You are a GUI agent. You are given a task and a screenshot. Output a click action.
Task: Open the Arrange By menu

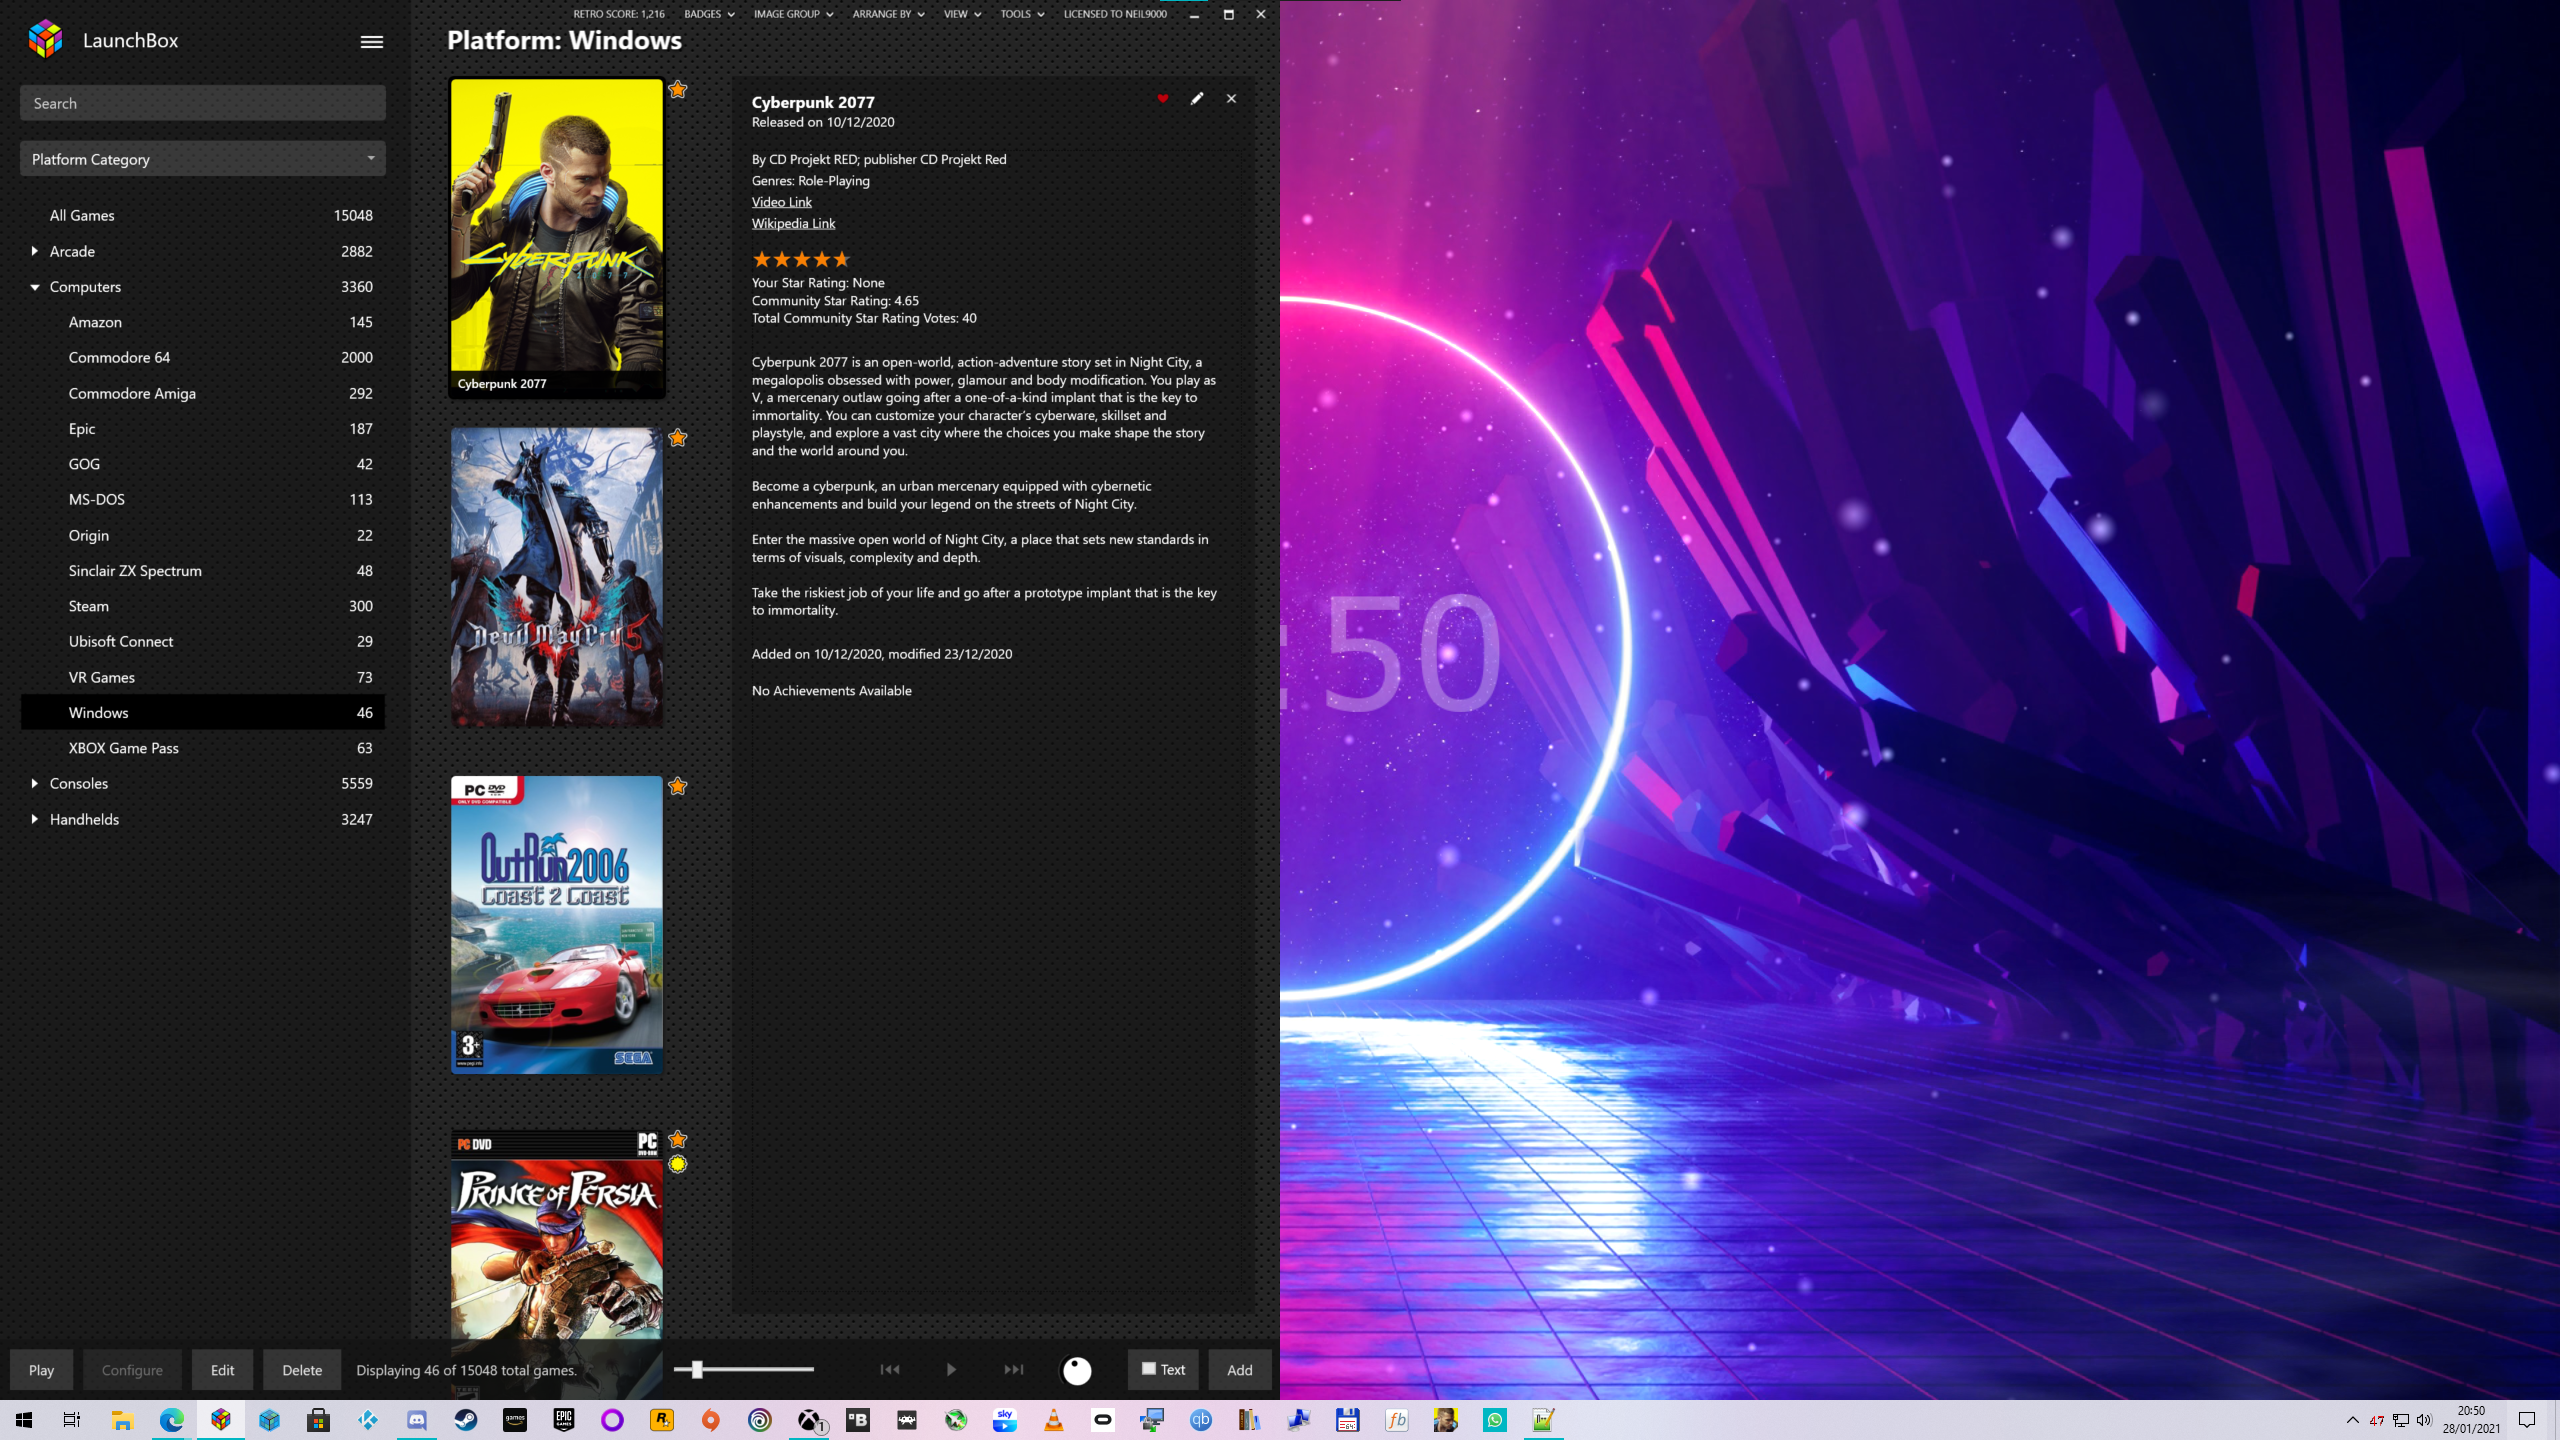[888, 14]
